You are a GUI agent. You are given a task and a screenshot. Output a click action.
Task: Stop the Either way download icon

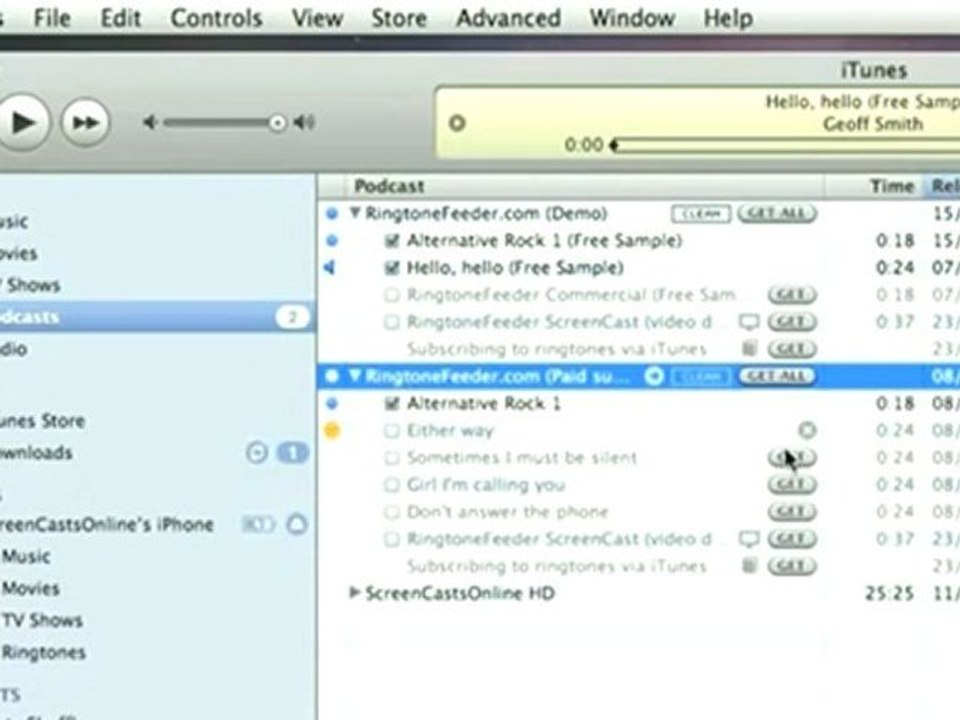[808, 430]
